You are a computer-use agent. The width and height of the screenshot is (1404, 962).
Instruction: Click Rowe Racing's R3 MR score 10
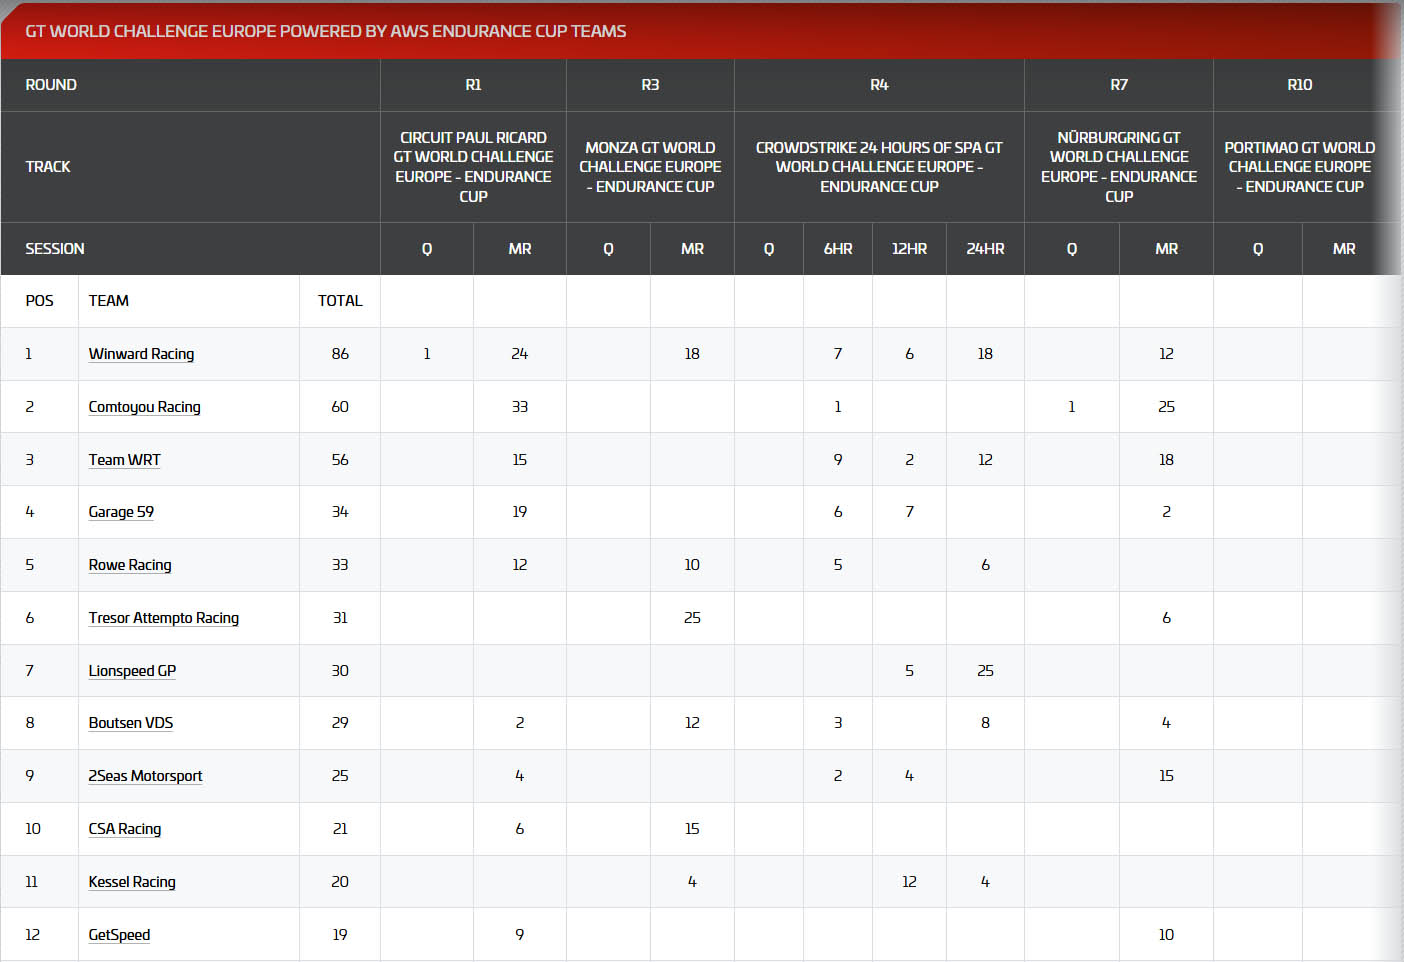click(x=692, y=565)
